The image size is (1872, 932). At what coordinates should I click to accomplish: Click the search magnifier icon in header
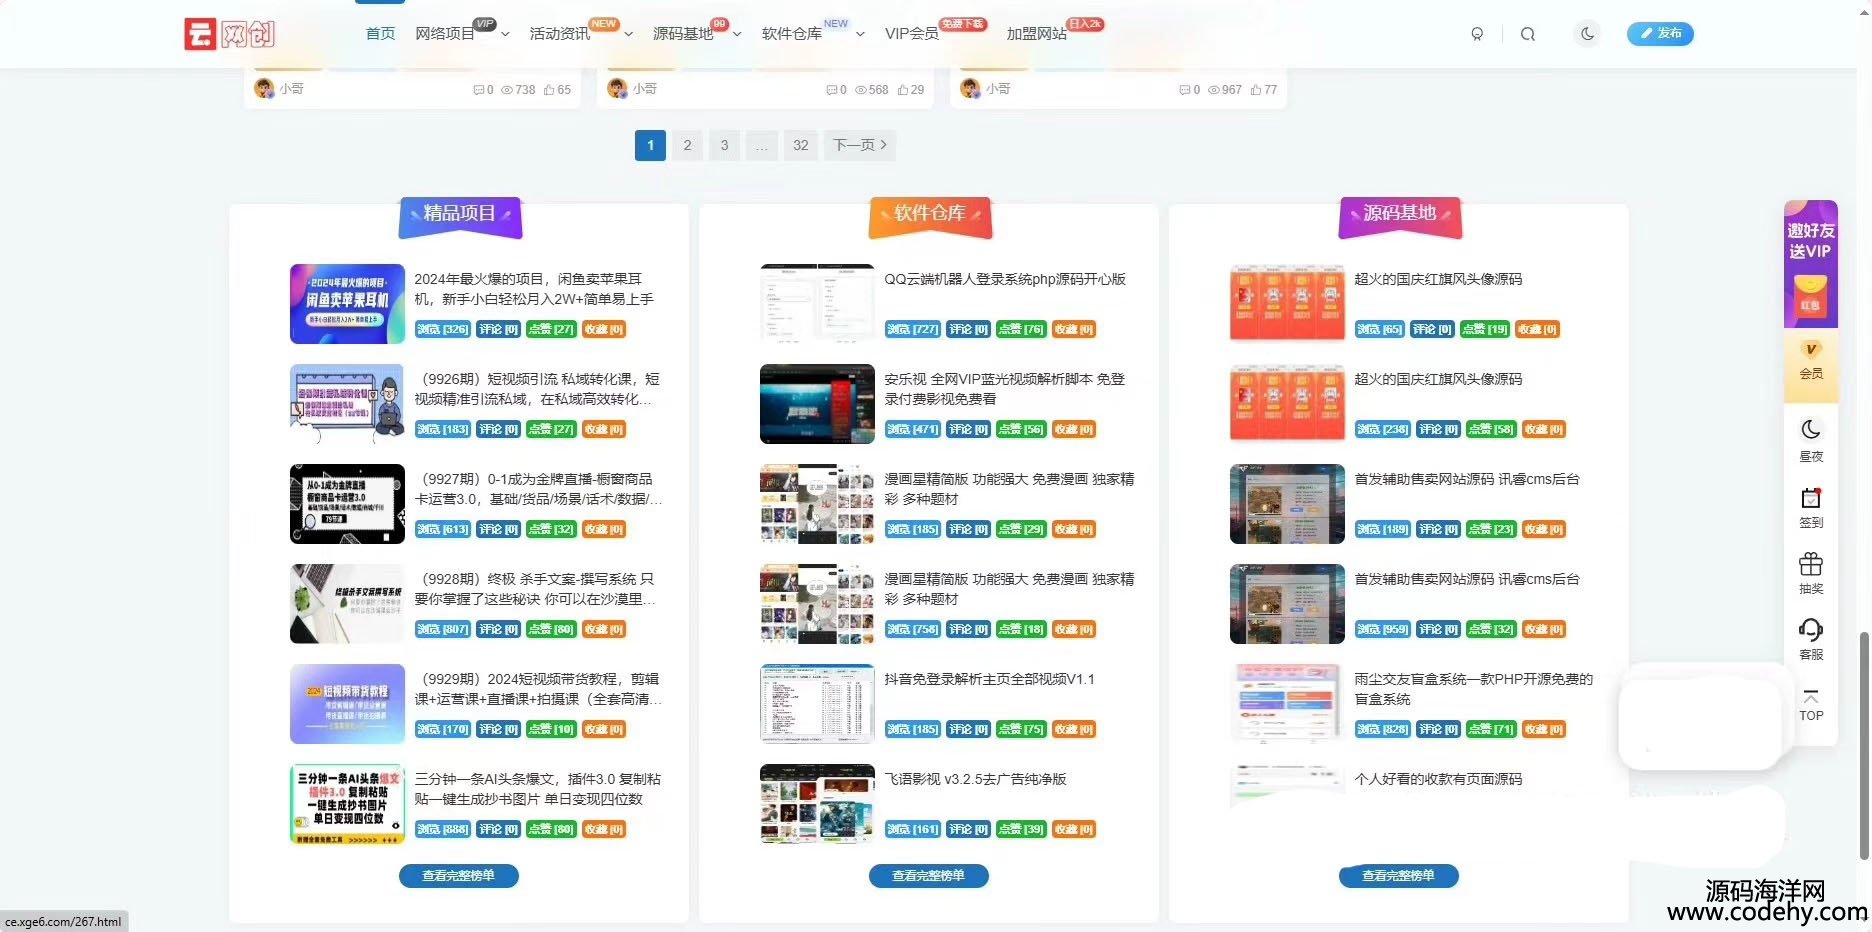click(x=1527, y=34)
